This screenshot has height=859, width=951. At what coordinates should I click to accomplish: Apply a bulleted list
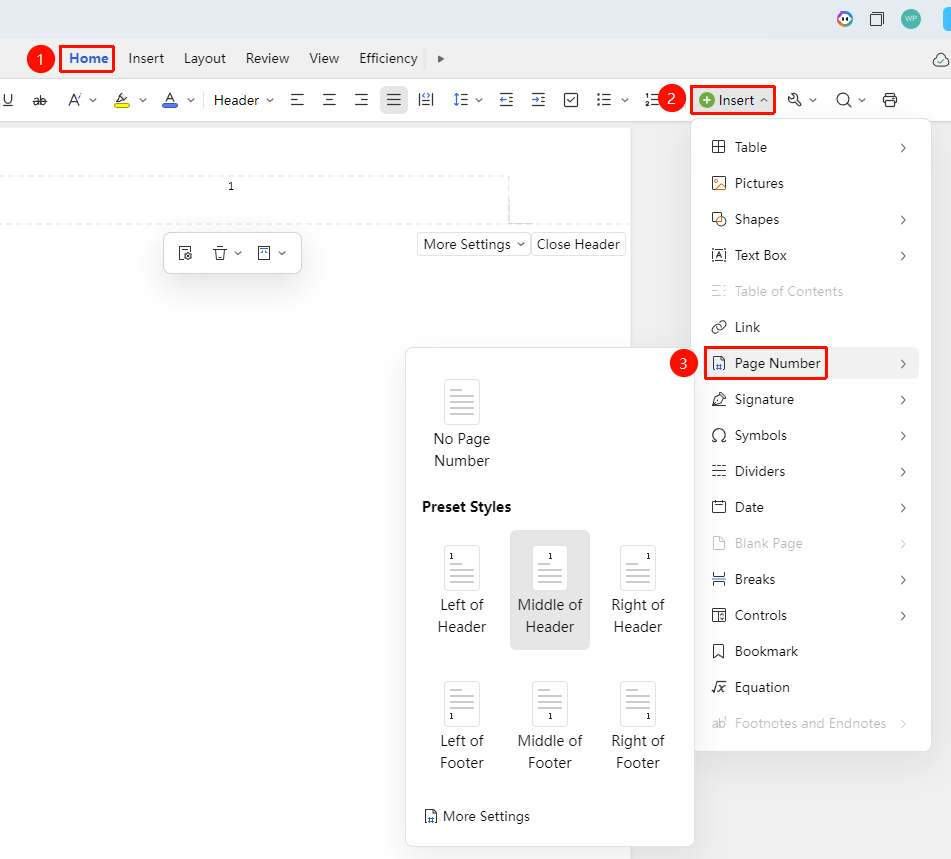603,100
